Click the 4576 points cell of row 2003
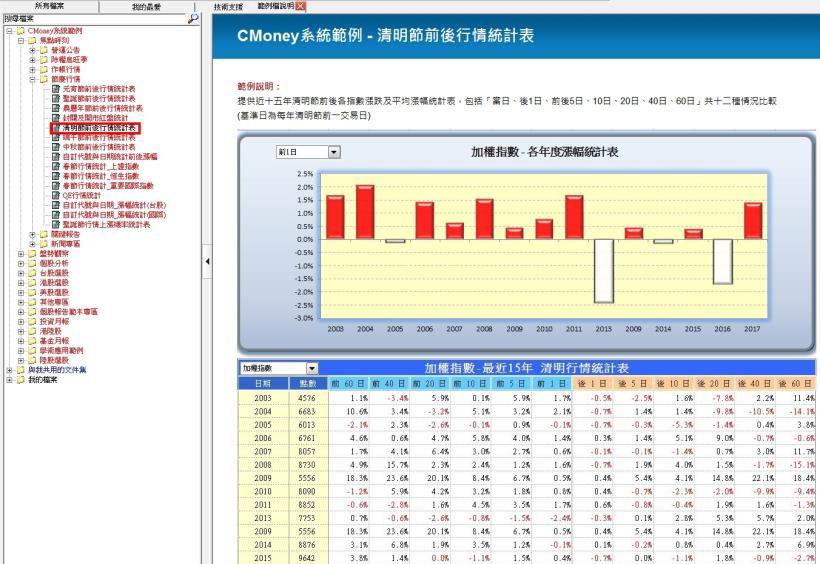820x564 pixels. pos(308,398)
